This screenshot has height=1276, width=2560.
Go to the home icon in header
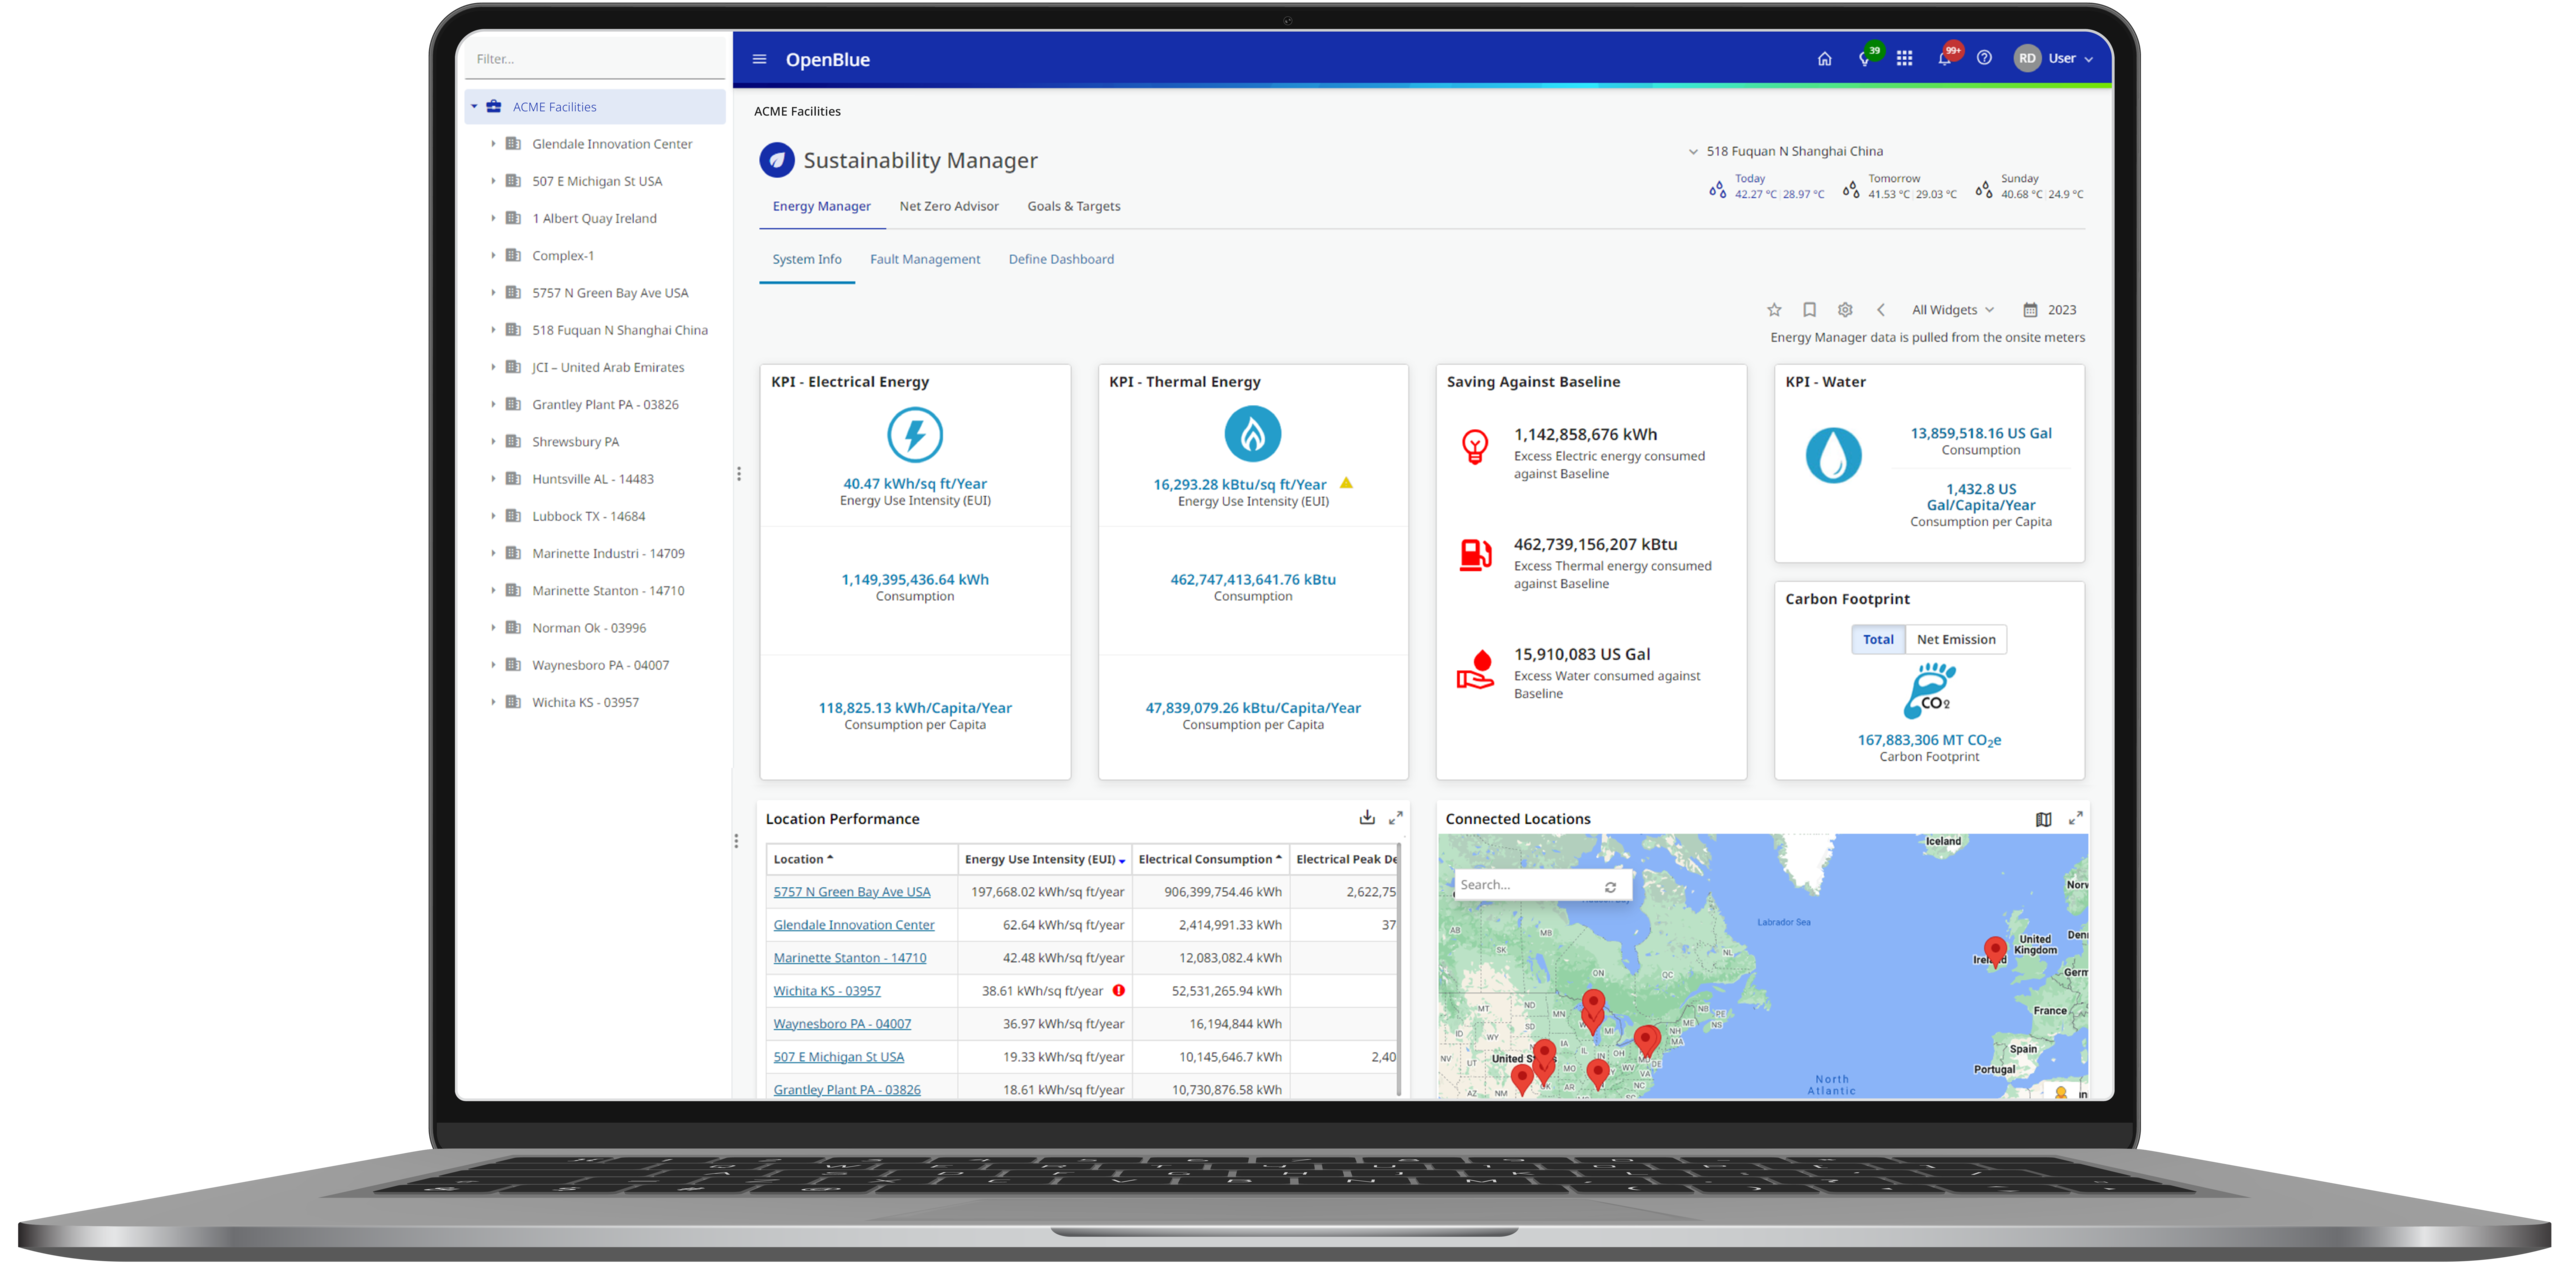click(x=1824, y=59)
